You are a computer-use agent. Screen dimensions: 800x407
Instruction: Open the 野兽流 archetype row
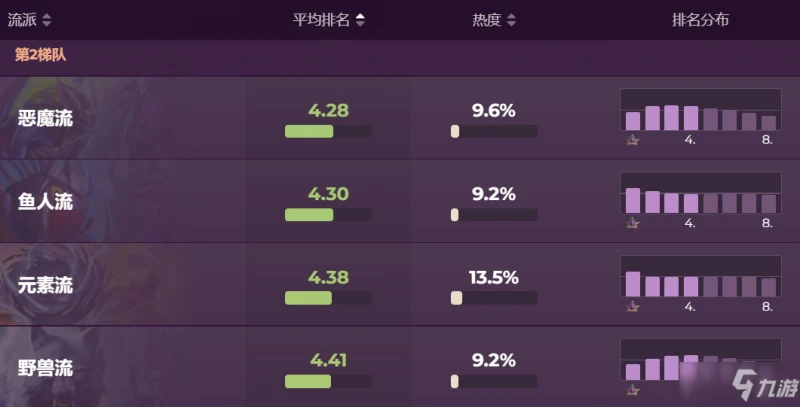click(46, 368)
